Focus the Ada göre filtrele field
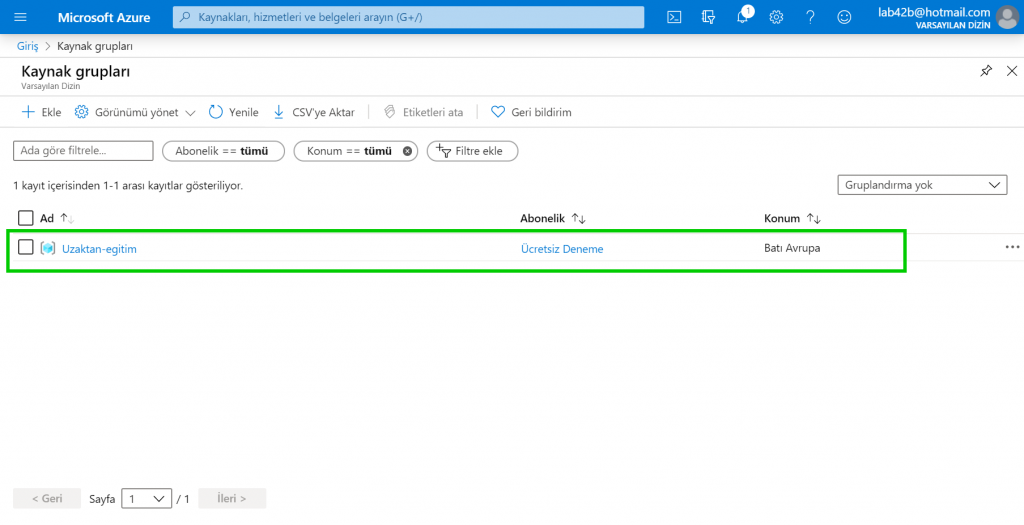1024x525 pixels. [x=83, y=151]
